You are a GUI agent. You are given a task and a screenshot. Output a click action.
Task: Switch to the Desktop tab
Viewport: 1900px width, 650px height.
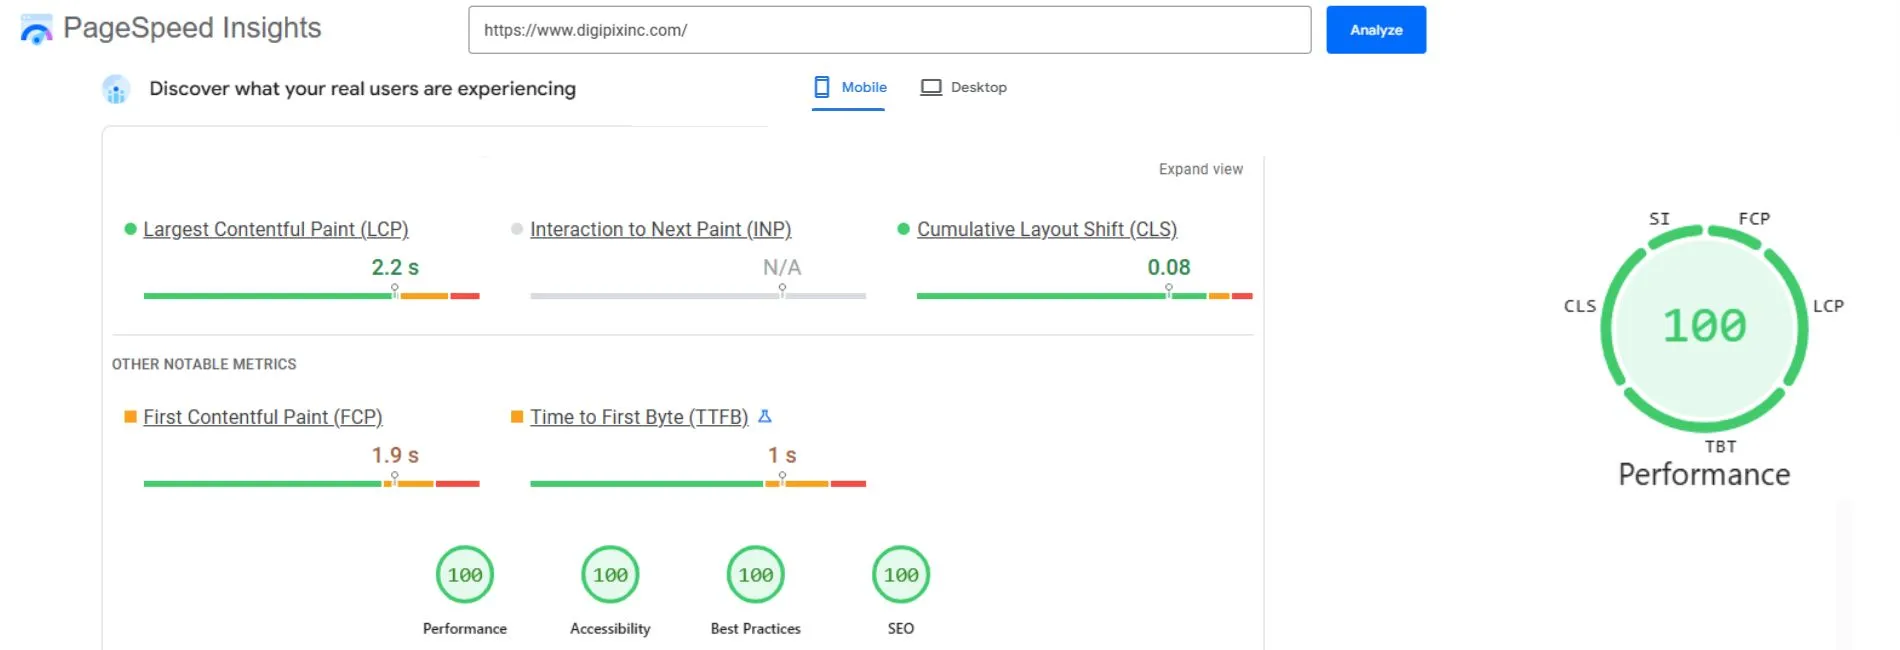(964, 88)
